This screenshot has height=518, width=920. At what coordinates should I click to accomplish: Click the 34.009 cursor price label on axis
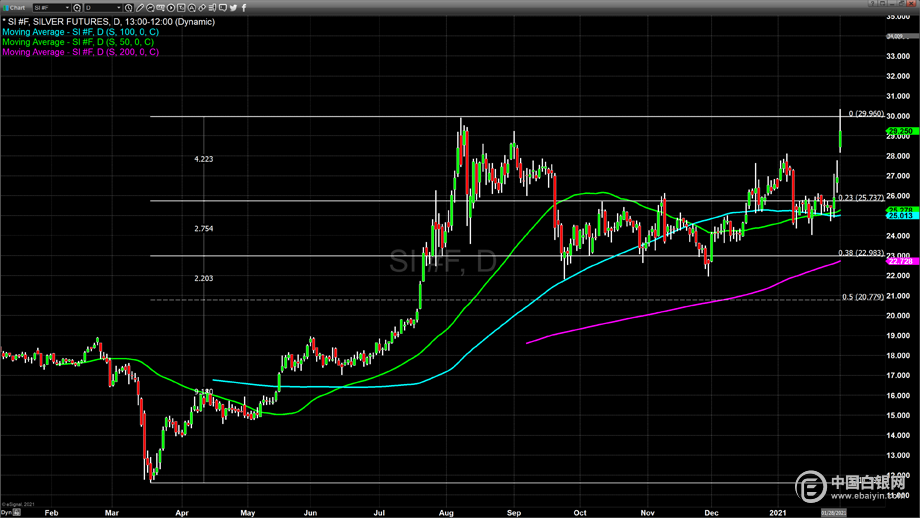902,36
